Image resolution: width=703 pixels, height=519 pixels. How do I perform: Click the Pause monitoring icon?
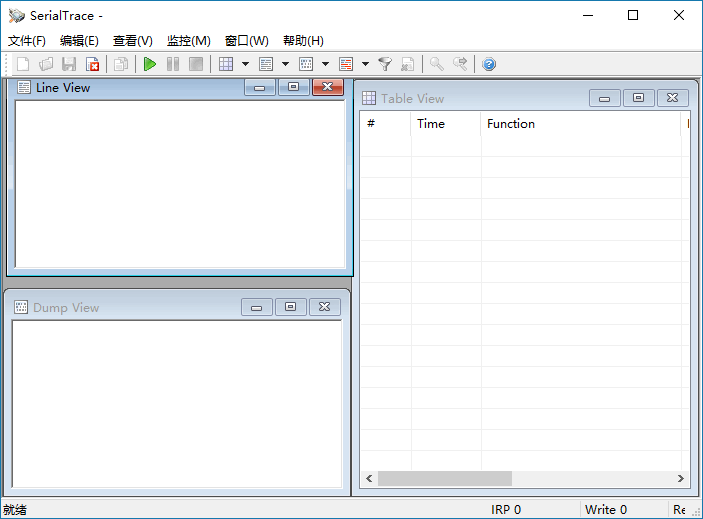tap(173, 64)
